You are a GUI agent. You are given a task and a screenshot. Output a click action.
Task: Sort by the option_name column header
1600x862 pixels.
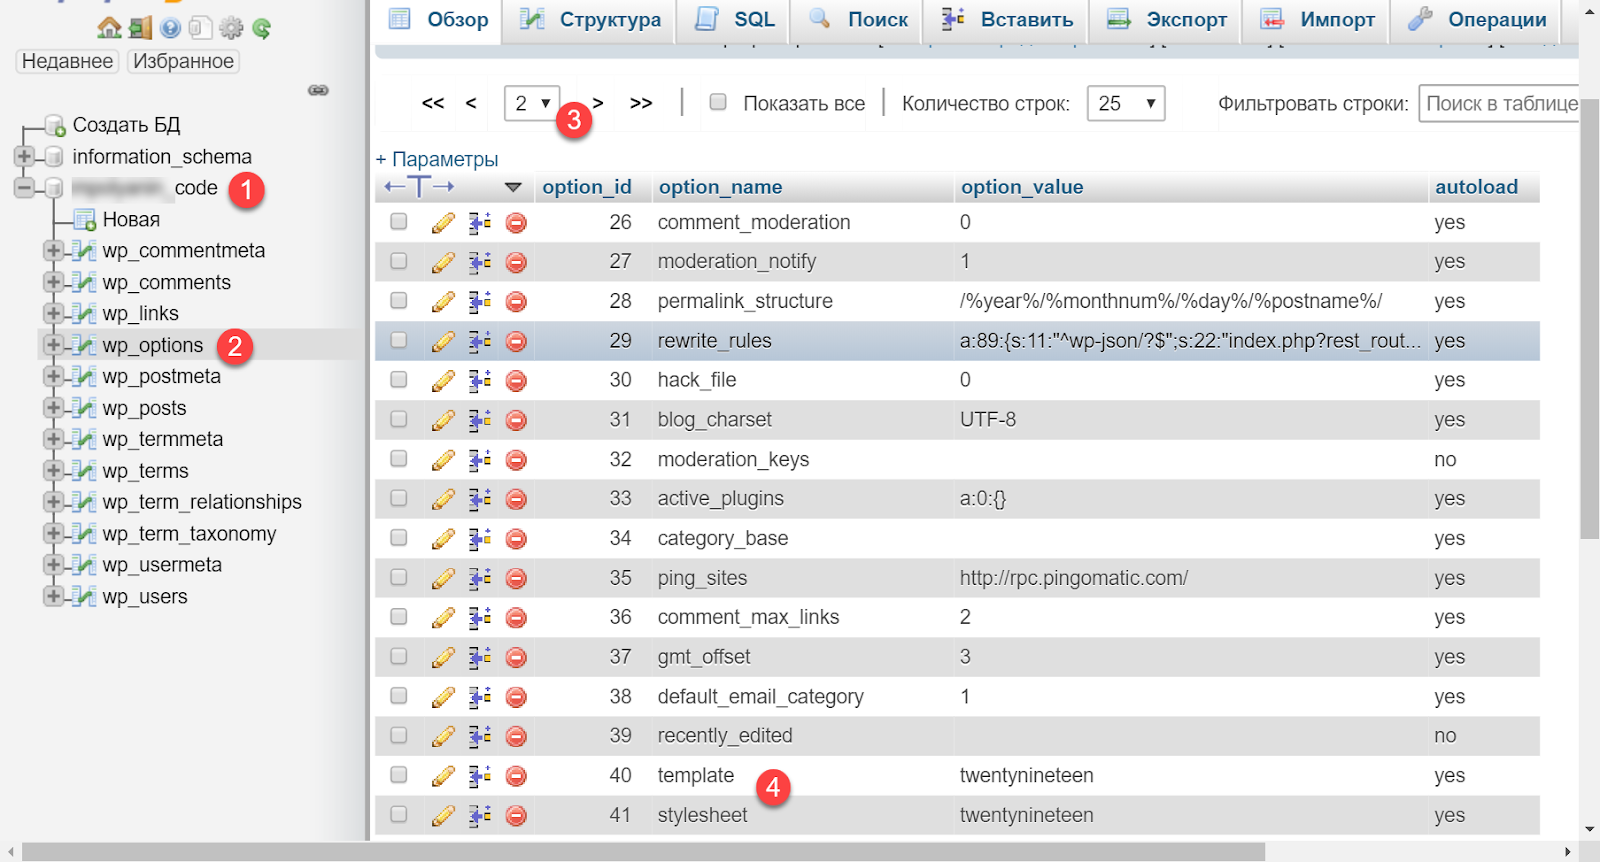[x=720, y=187]
